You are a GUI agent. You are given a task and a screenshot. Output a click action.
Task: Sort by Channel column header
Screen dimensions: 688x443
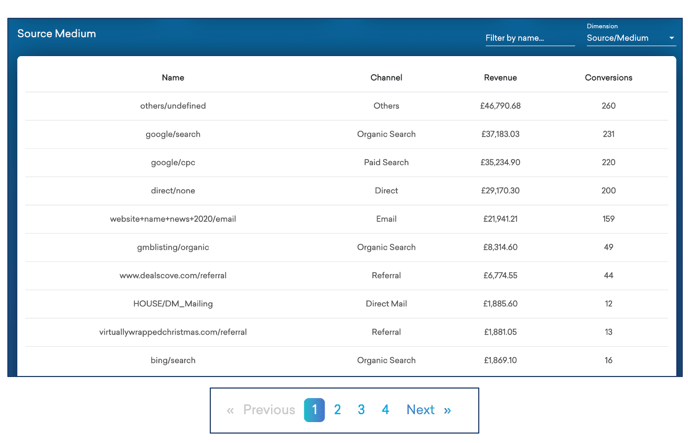(x=386, y=77)
